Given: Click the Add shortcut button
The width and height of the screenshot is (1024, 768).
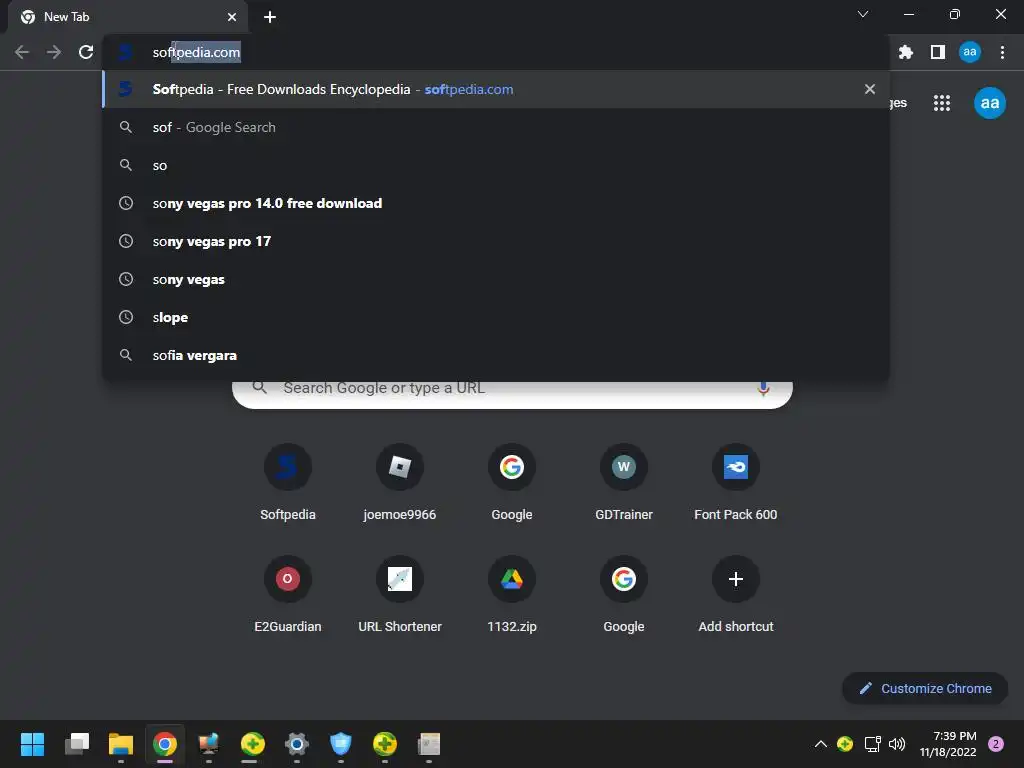Looking at the screenshot, I should [x=736, y=594].
